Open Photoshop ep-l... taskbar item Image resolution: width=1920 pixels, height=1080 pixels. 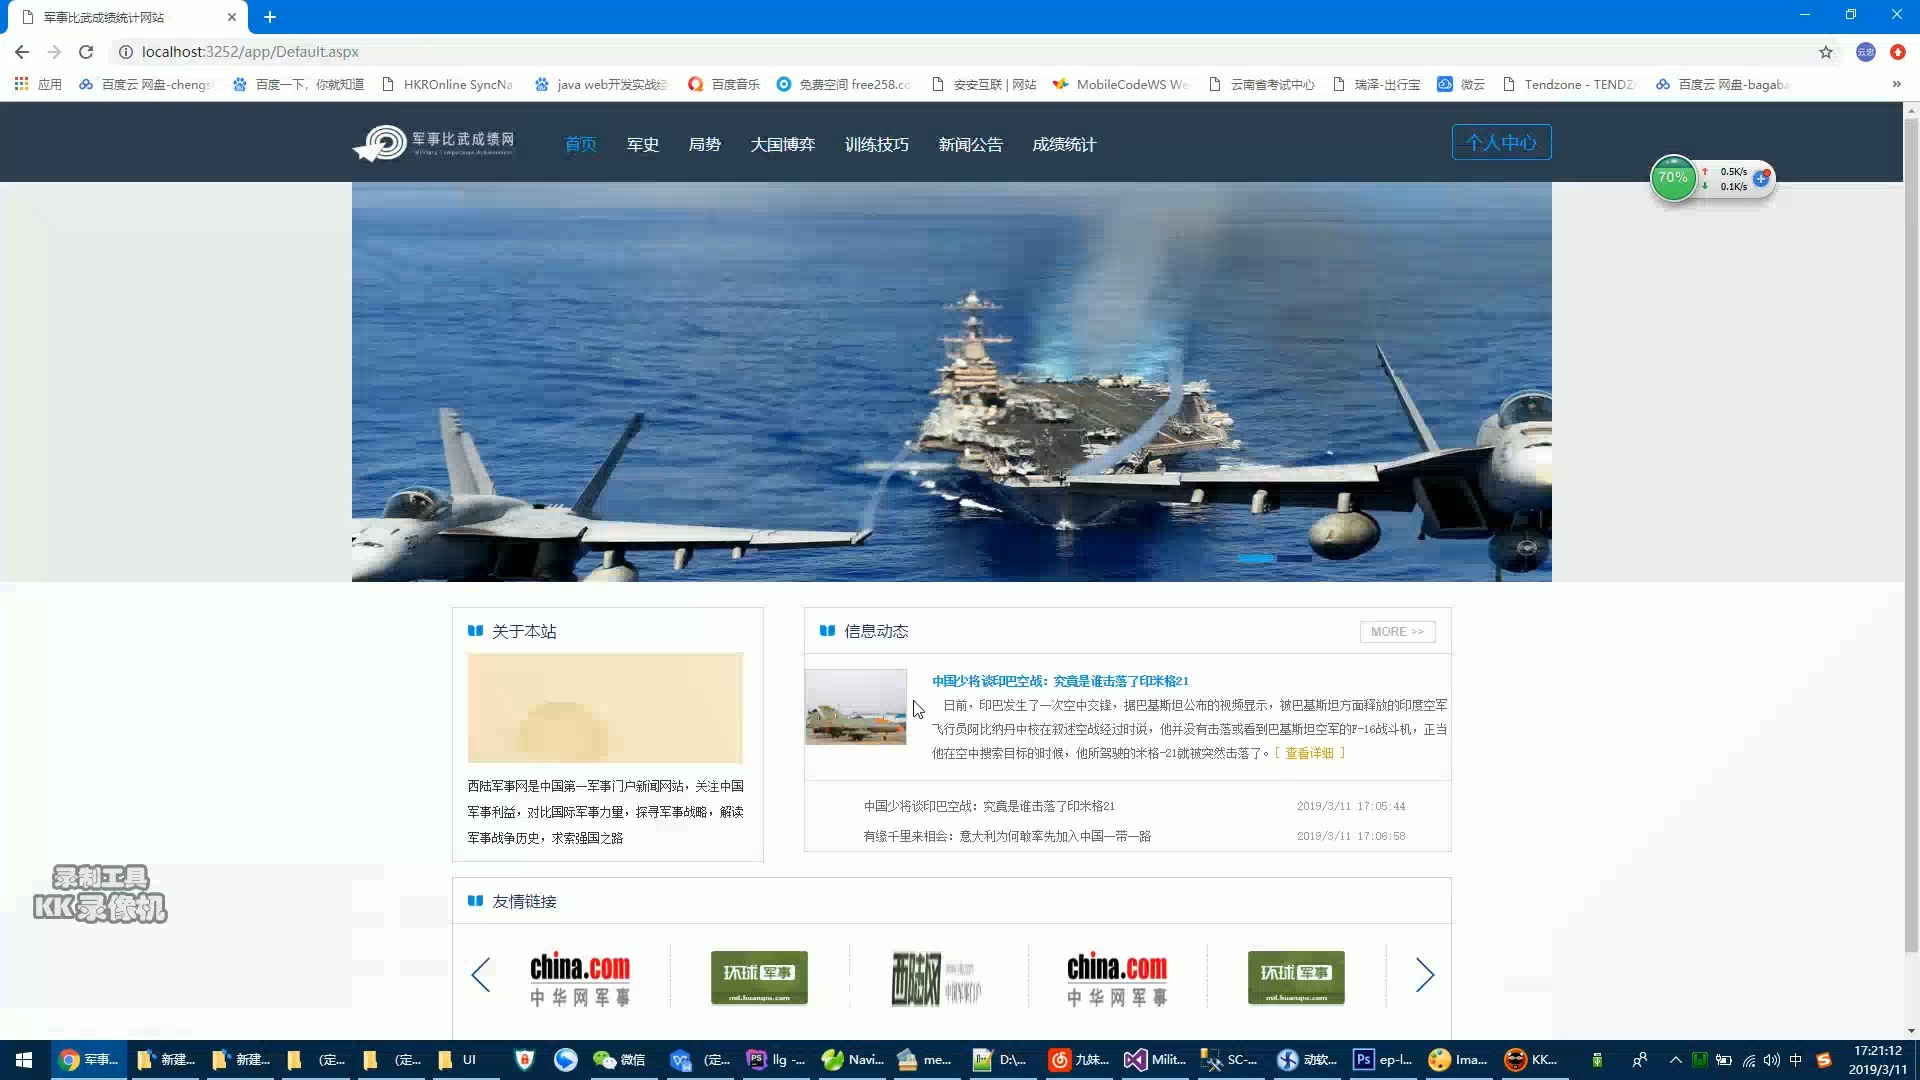coord(1383,1060)
